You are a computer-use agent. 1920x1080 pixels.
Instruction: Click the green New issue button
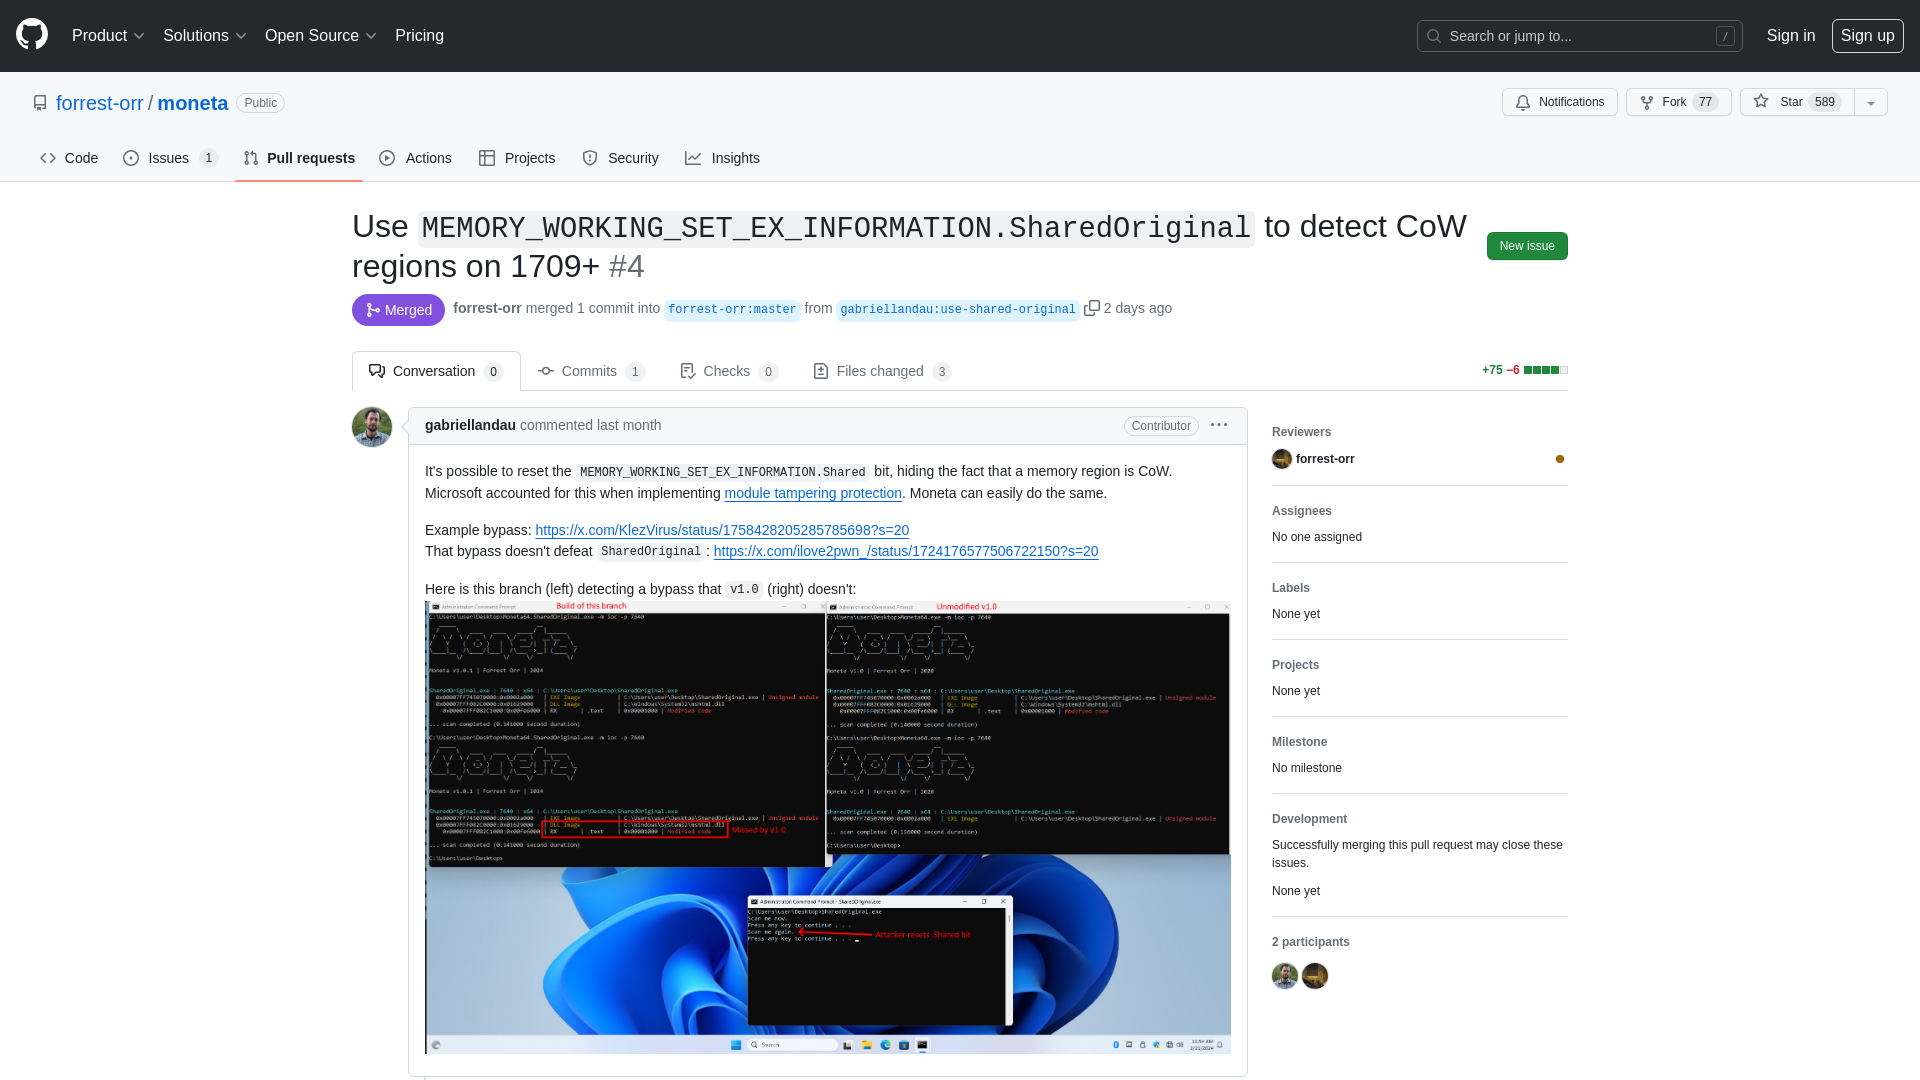1527,246
